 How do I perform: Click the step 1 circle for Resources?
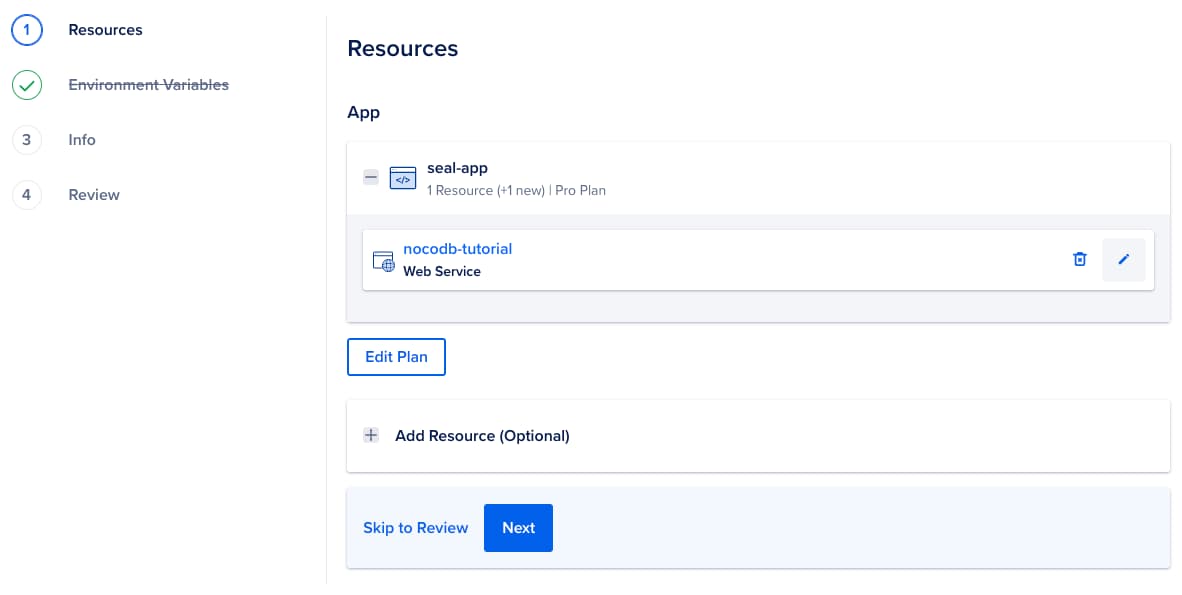pyautogui.click(x=27, y=30)
